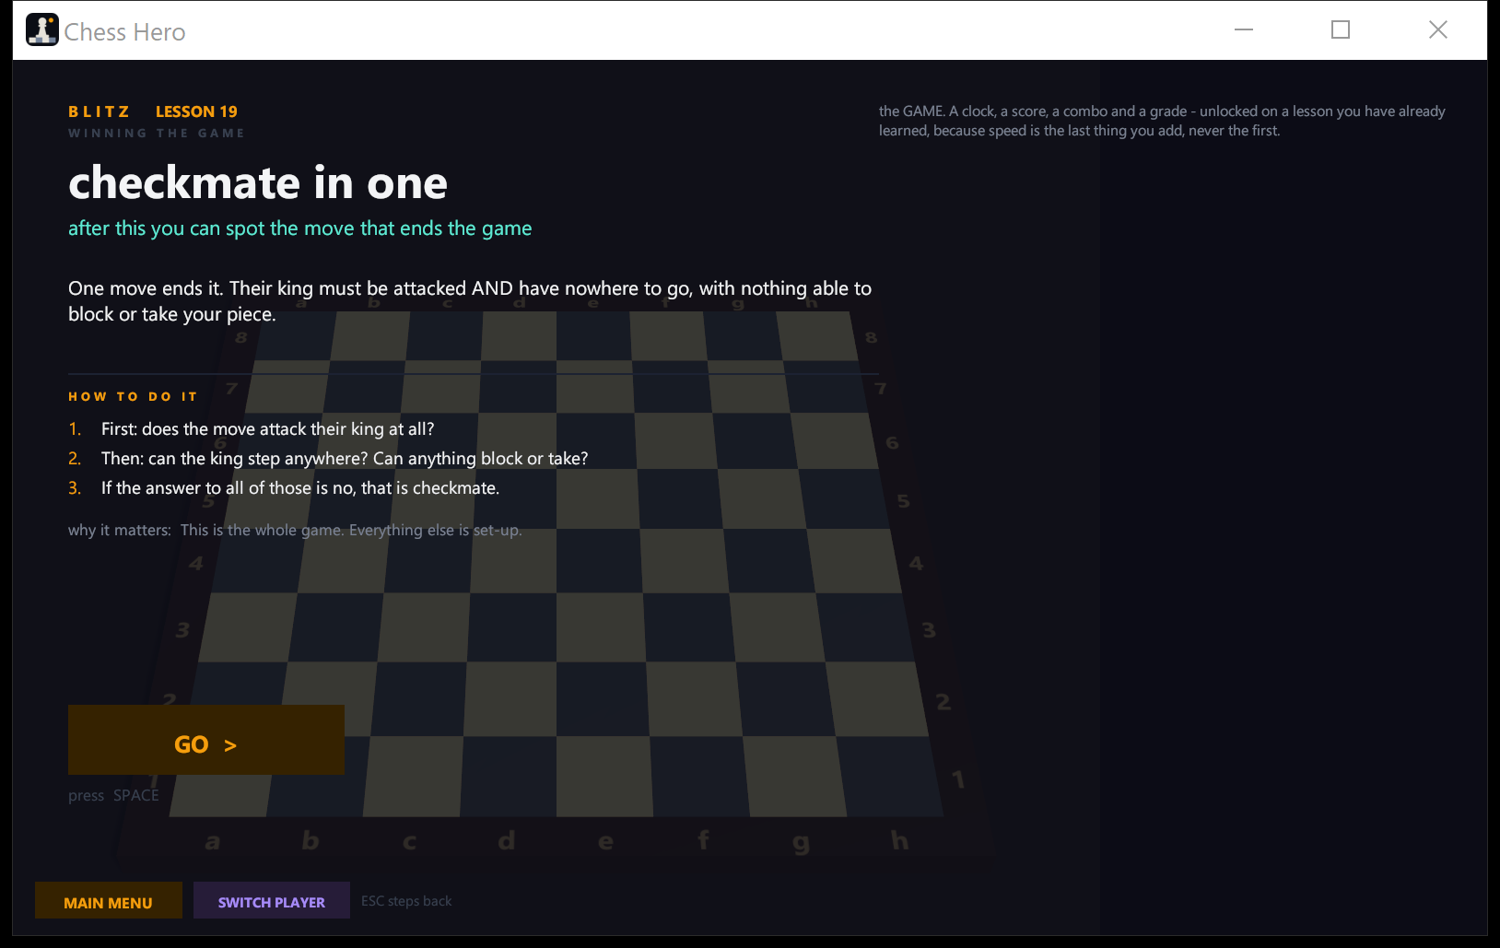Click the 'press SPACE' hint
The width and height of the screenshot is (1500, 948).
pos(113,795)
